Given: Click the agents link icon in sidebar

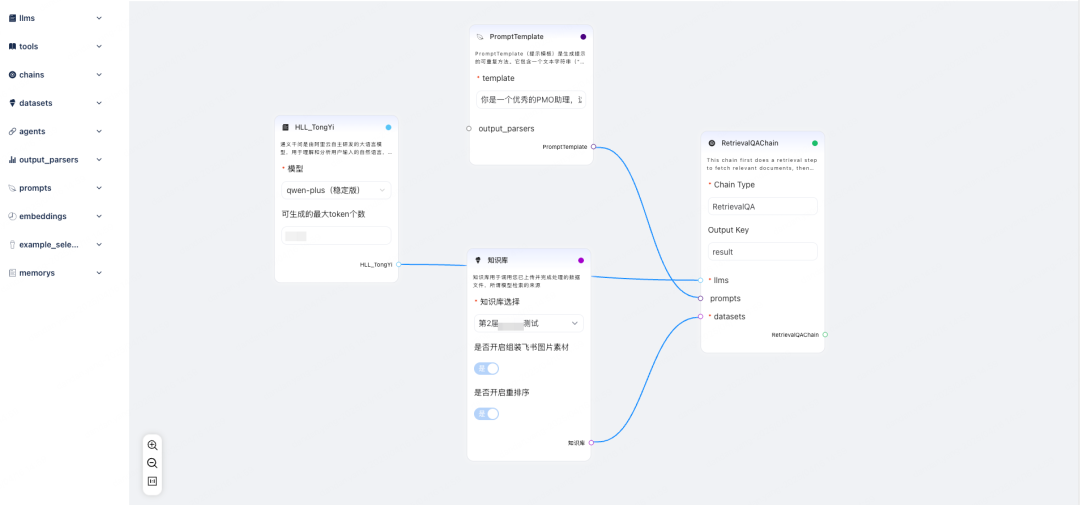Looking at the screenshot, I should point(12,131).
